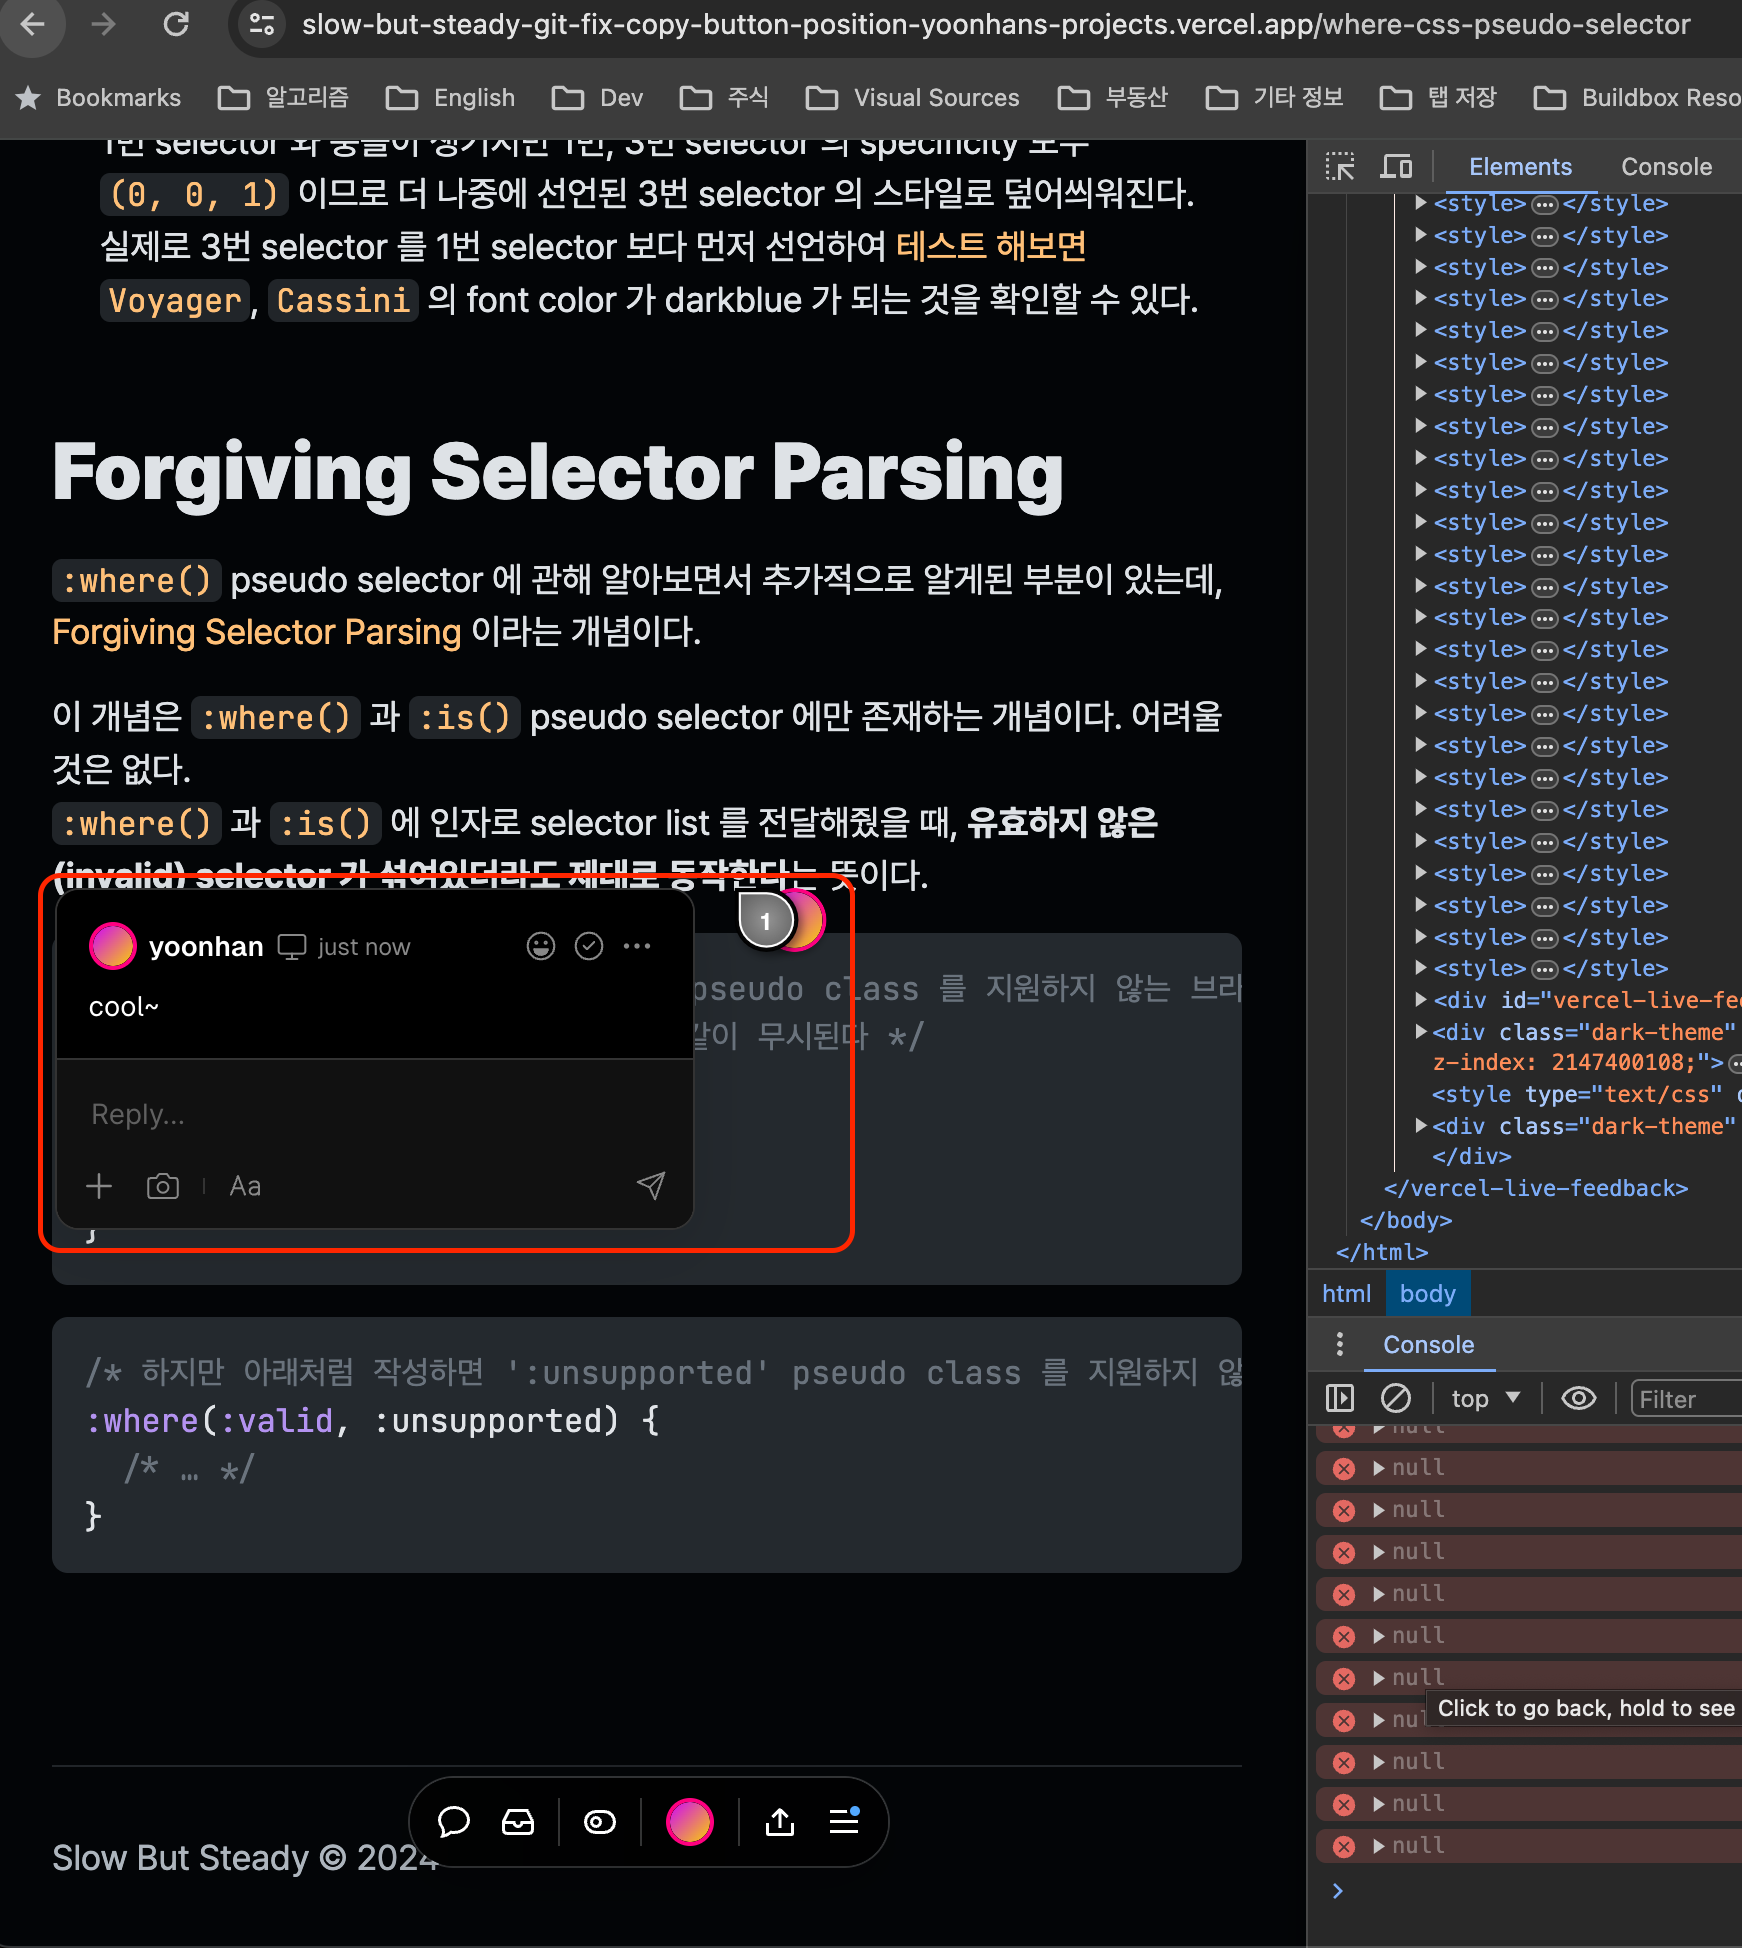The image size is (1742, 1948).
Task: Click the browser forward arrow
Action: coord(104,24)
